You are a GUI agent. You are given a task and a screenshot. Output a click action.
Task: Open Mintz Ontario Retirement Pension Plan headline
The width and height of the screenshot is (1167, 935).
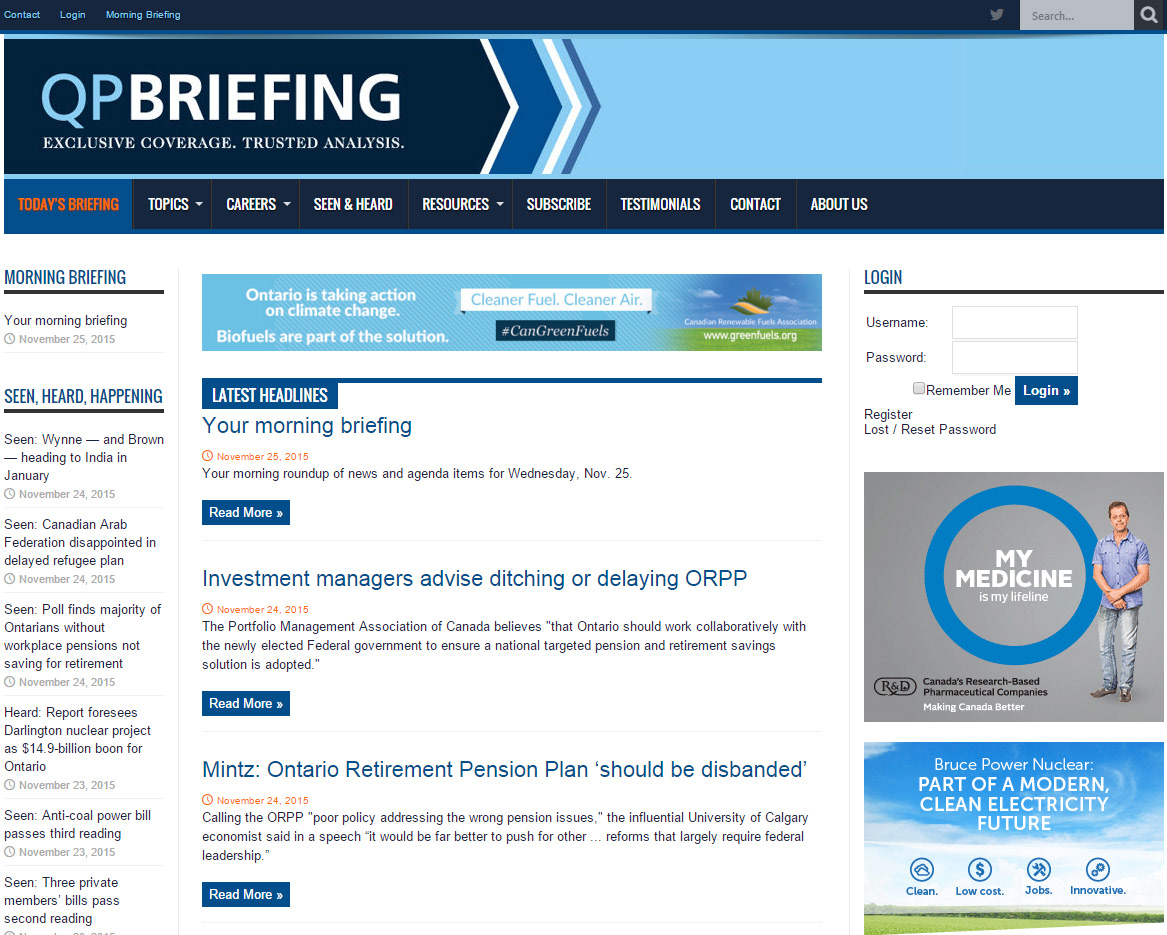[504, 770]
